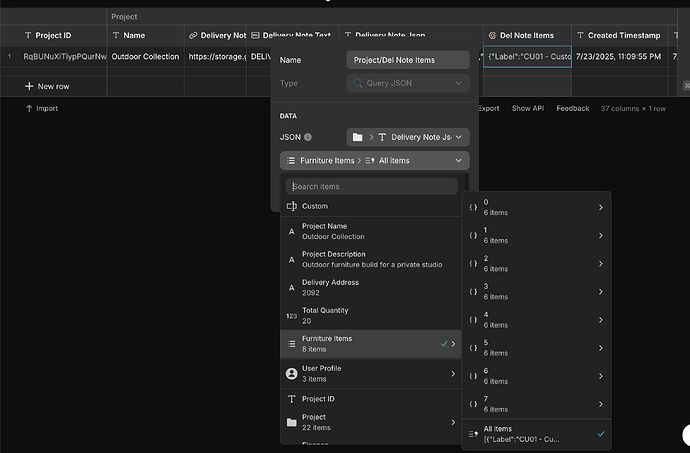Click the info icon next to JSON
The width and height of the screenshot is (690, 453).
click(x=308, y=137)
